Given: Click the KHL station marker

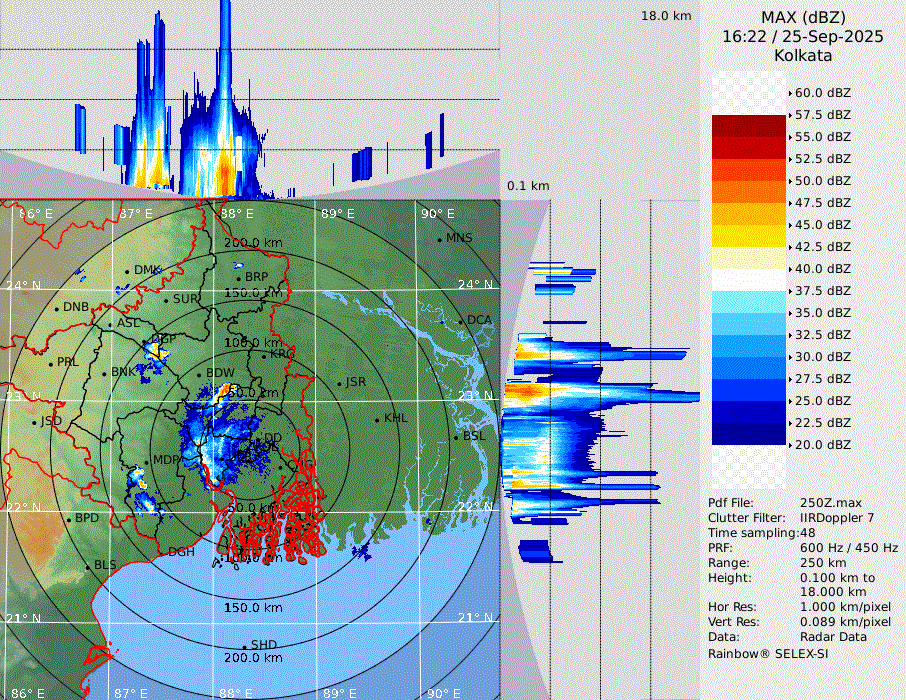Looking at the screenshot, I should pos(377,419).
